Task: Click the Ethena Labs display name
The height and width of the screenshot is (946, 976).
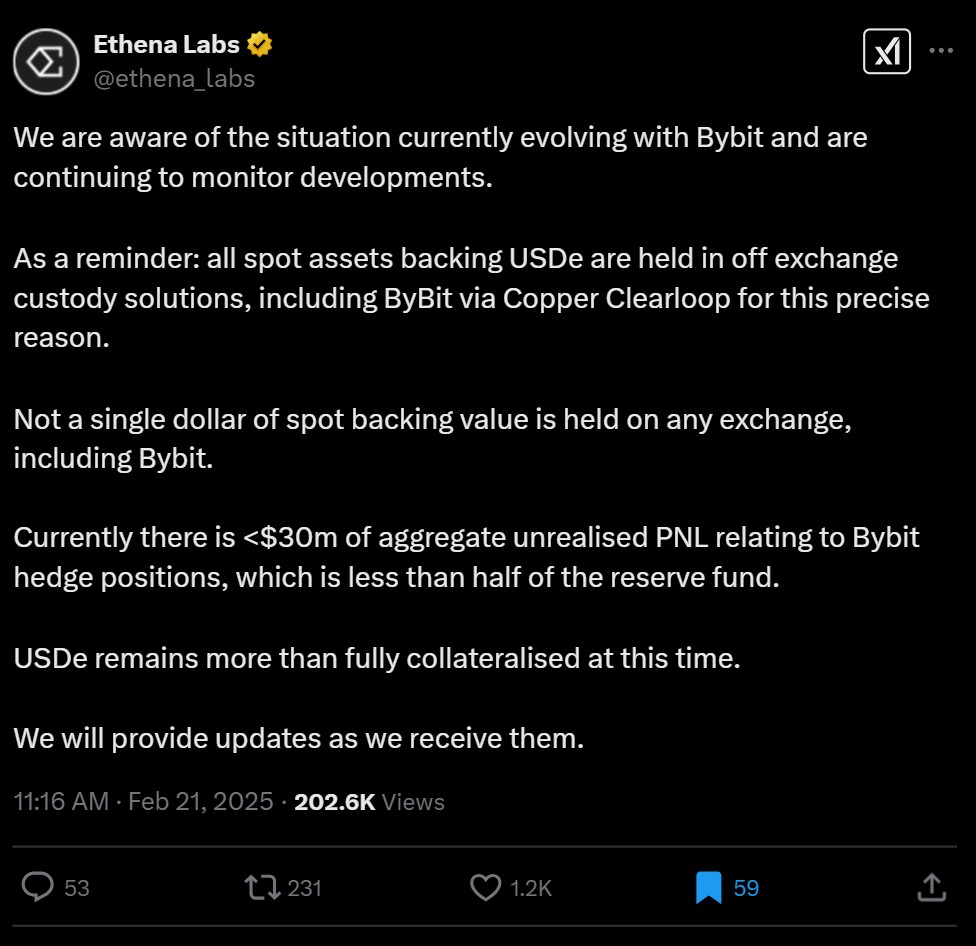Action: 166,45
